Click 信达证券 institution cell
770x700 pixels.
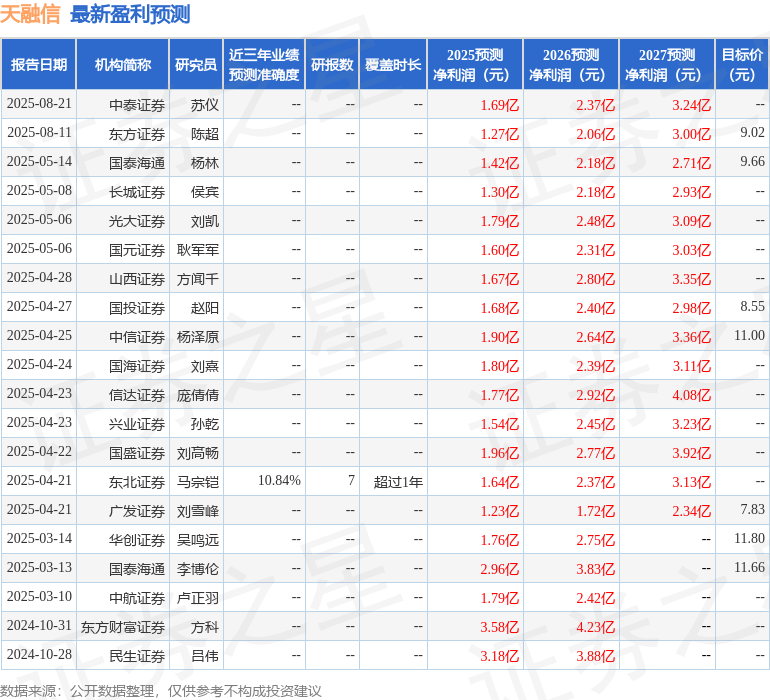(137, 395)
